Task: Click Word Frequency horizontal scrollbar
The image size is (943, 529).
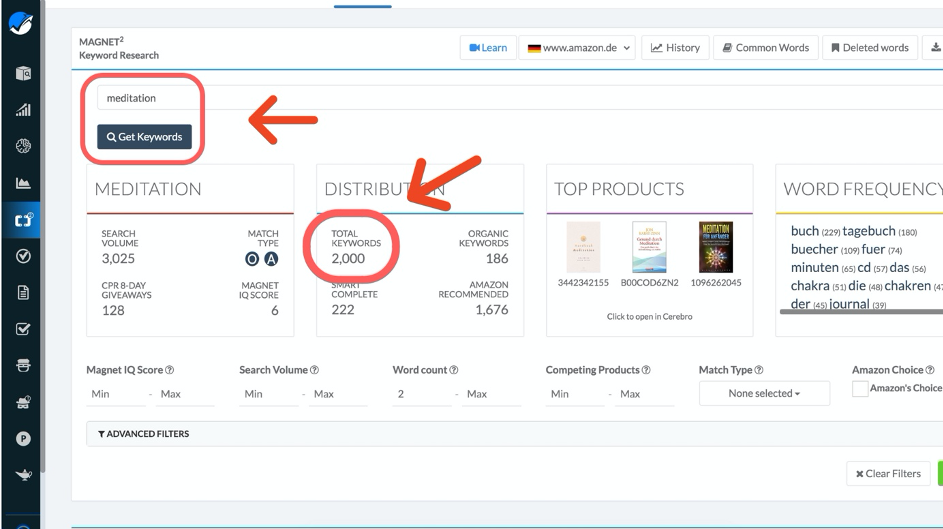Action: click(861, 311)
